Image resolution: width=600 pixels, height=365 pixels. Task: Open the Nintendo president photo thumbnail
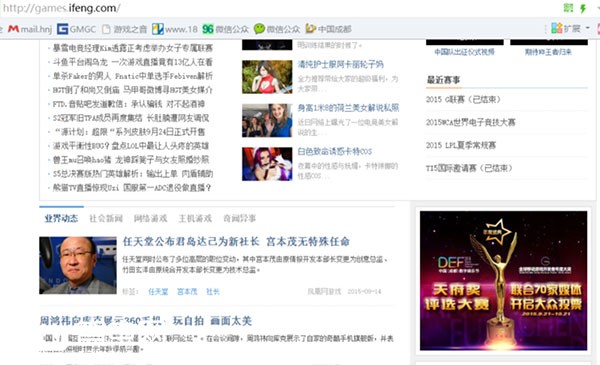click(x=78, y=265)
